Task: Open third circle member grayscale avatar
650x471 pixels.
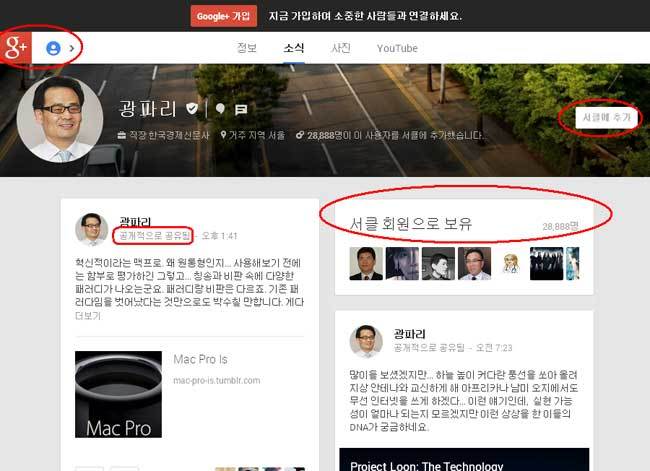Action: (x=438, y=264)
